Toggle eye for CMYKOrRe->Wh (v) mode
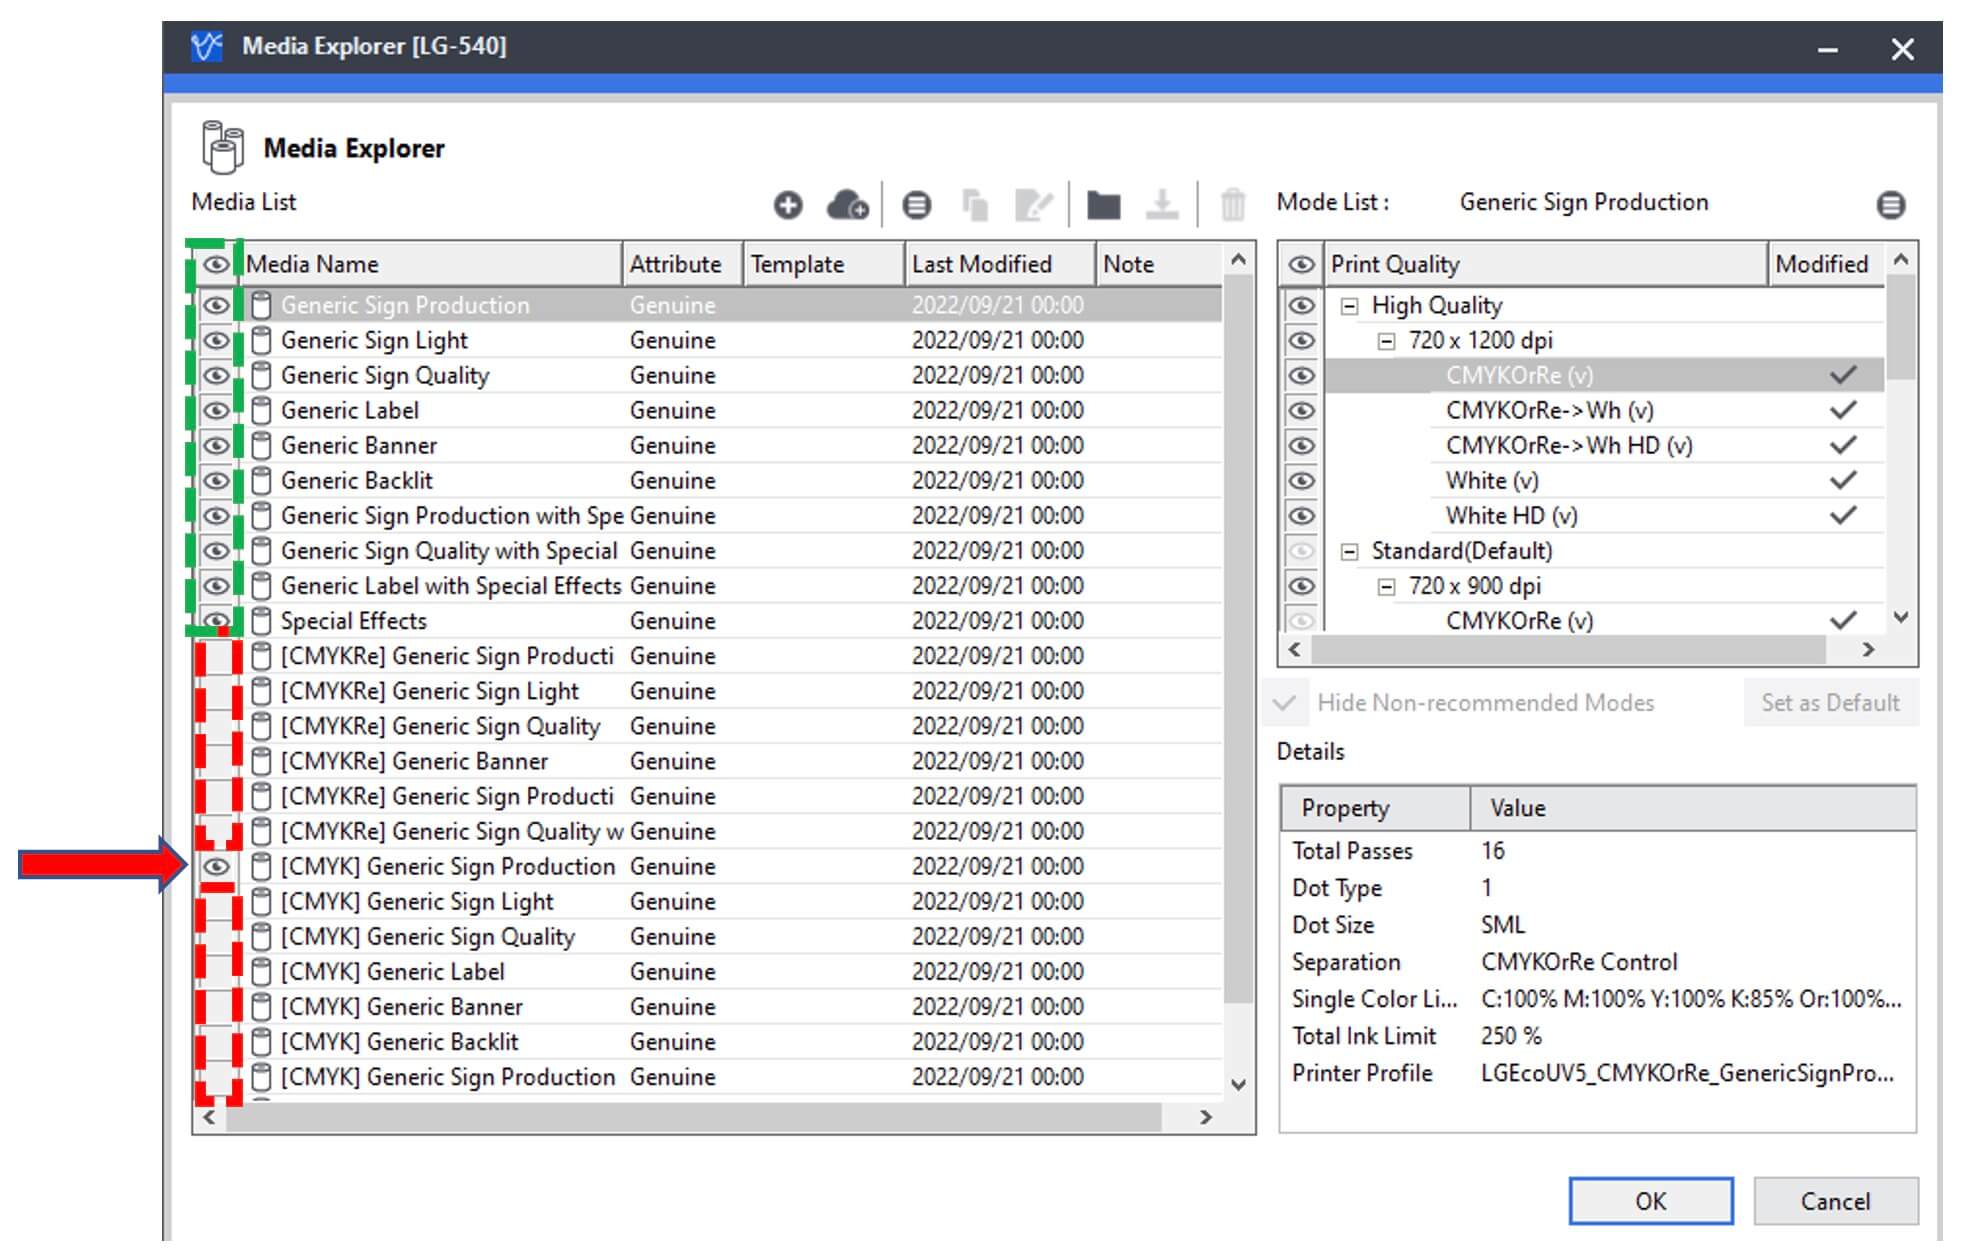 click(x=1301, y=410)
